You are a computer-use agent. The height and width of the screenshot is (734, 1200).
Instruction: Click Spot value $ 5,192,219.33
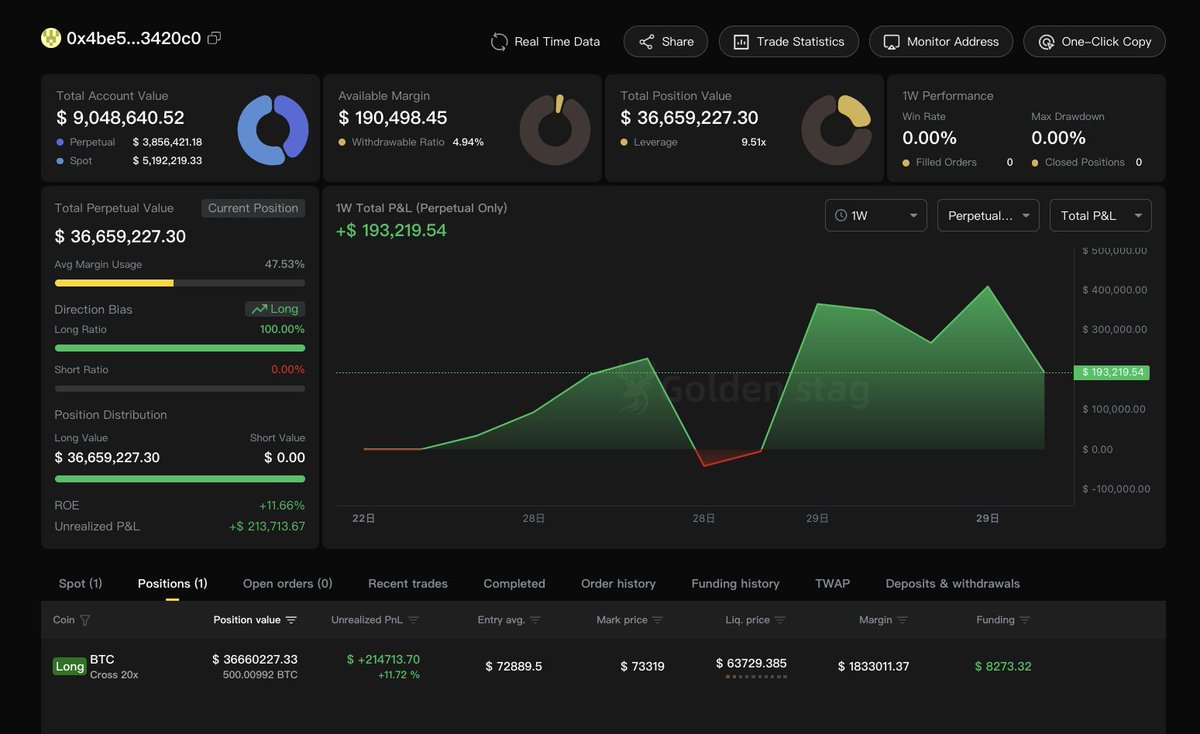pos(167,160)
